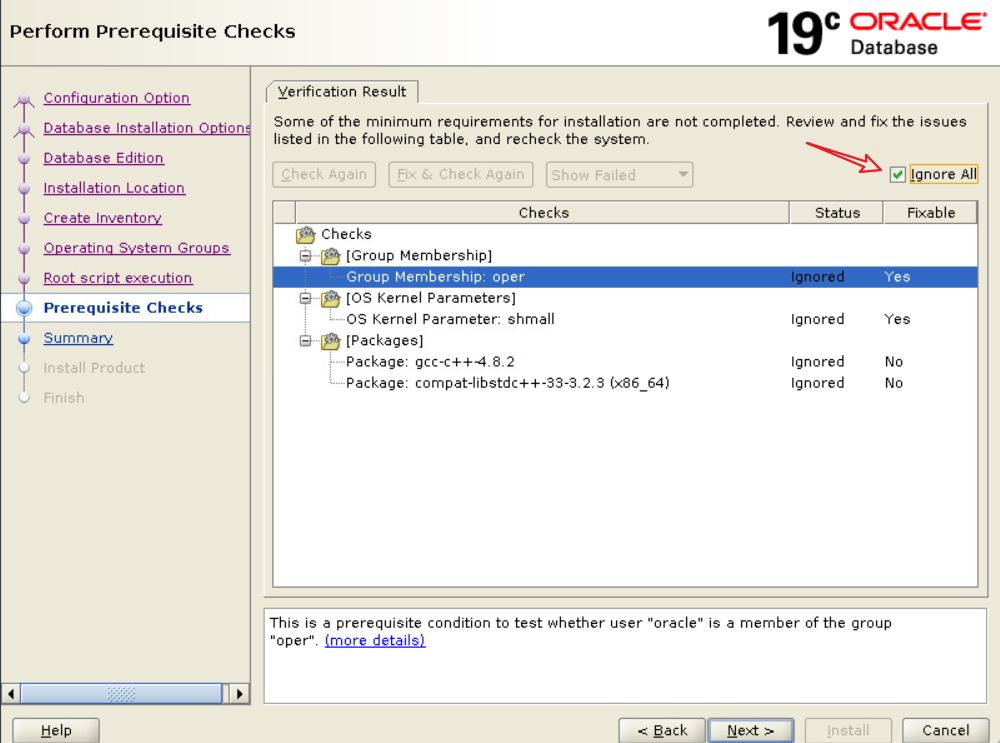Click the Checks root folder icon
Viewport: 1000px width, 743px height.
pyautogui.click(x=305, y=235)
